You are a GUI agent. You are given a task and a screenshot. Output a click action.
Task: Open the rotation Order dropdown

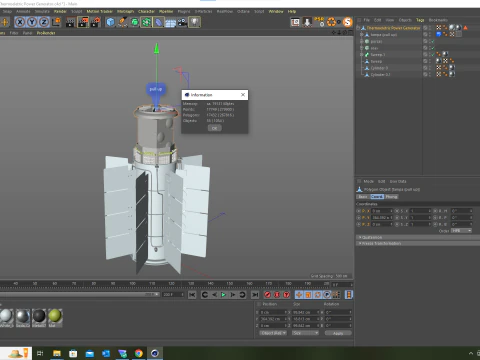point(461,231)
